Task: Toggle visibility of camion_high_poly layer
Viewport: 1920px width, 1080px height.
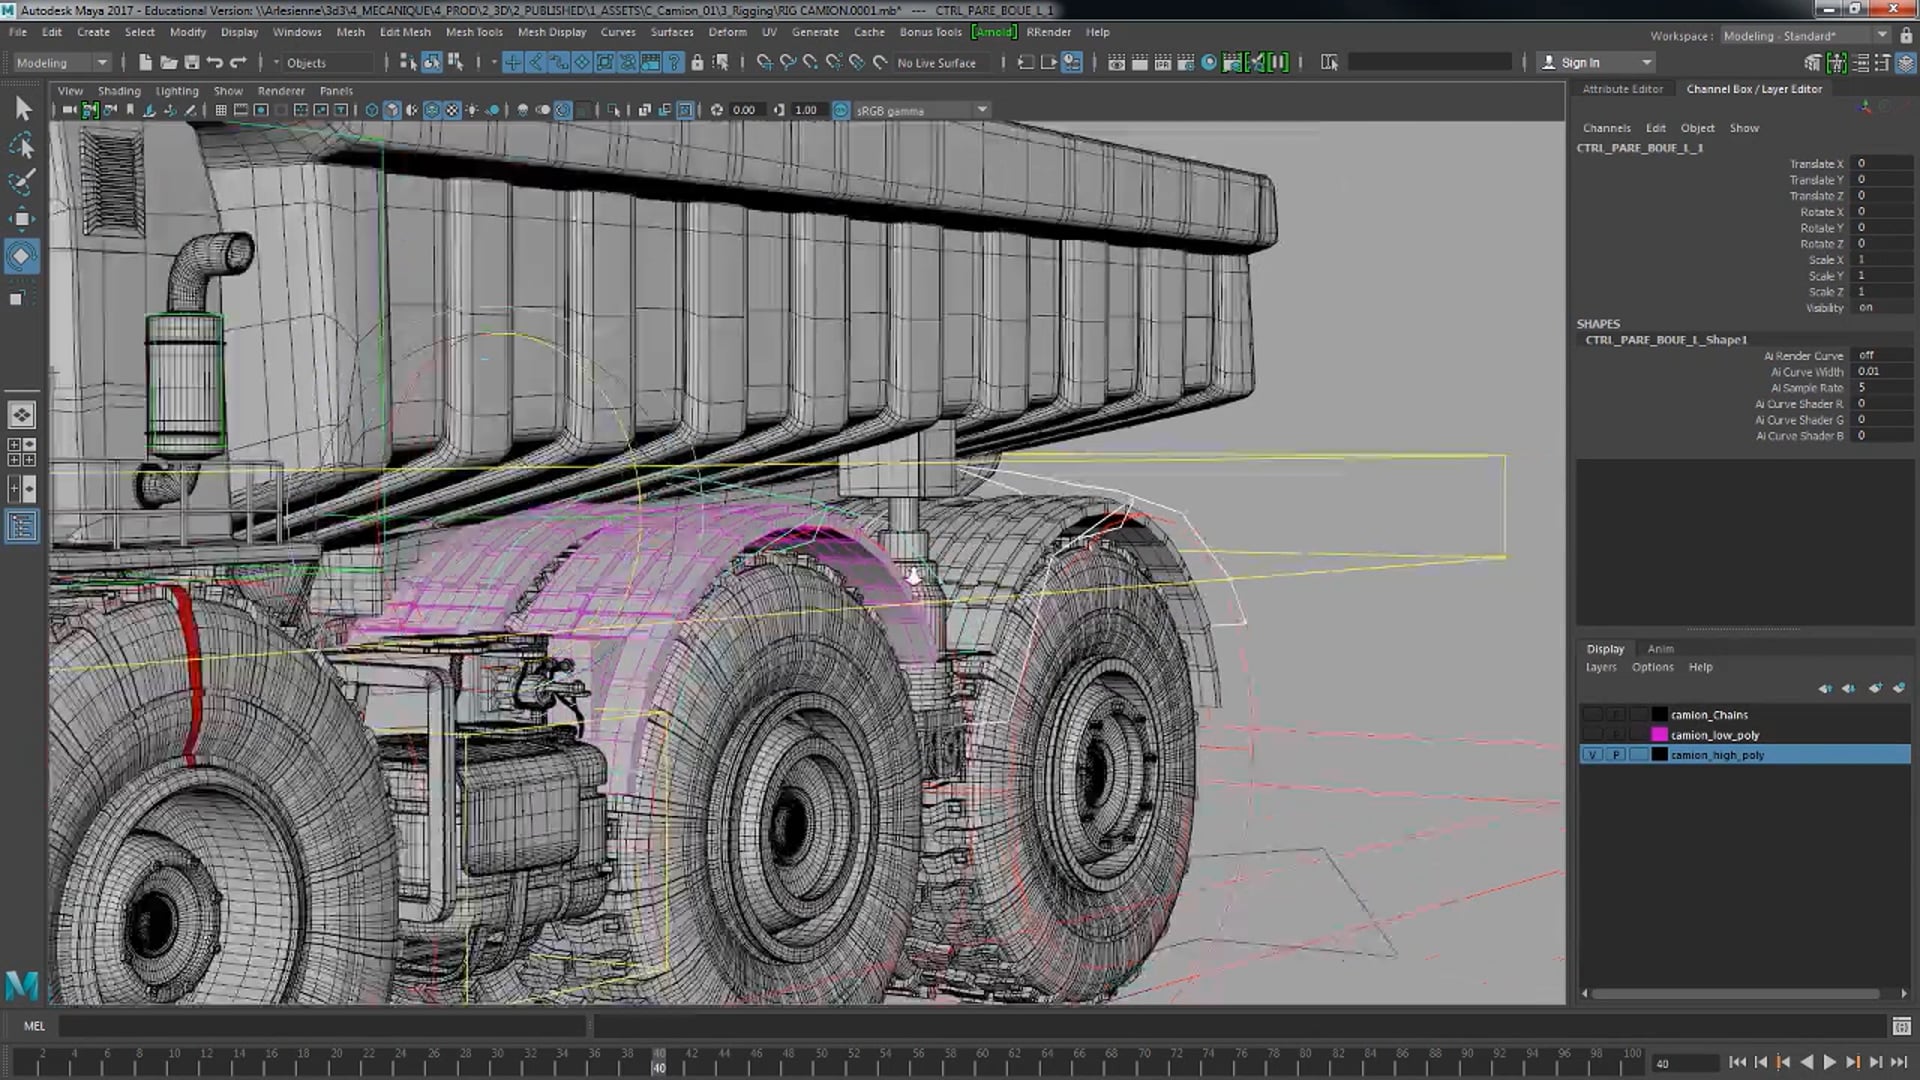Action: (x=1592, y=755)
